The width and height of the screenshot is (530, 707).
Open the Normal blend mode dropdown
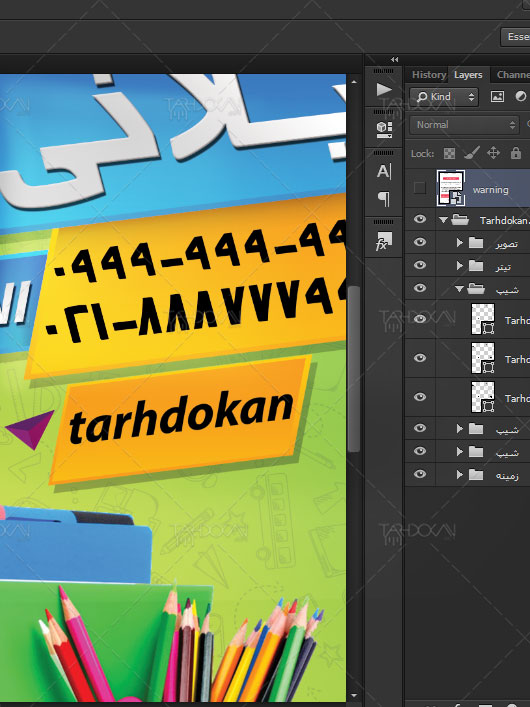465,125
